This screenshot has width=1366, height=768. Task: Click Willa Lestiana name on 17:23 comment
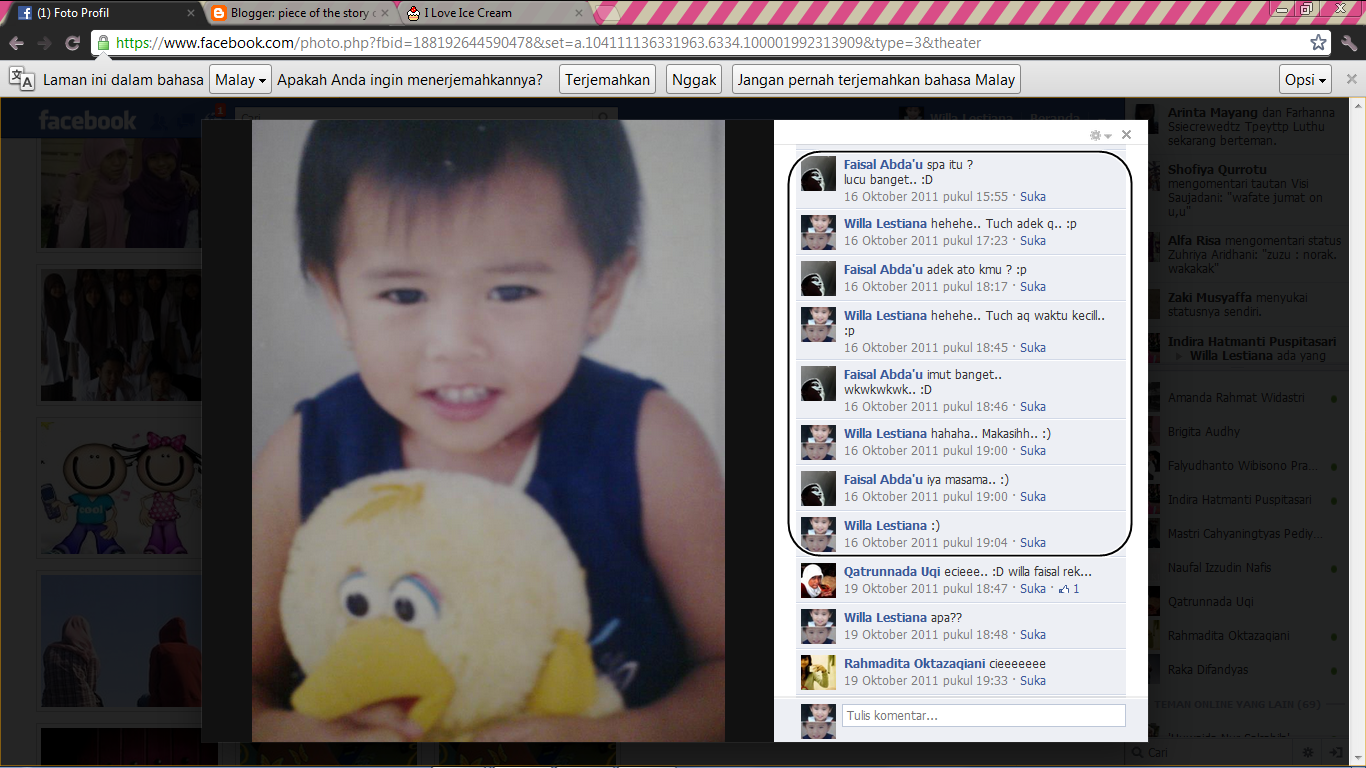click(885, 223)
